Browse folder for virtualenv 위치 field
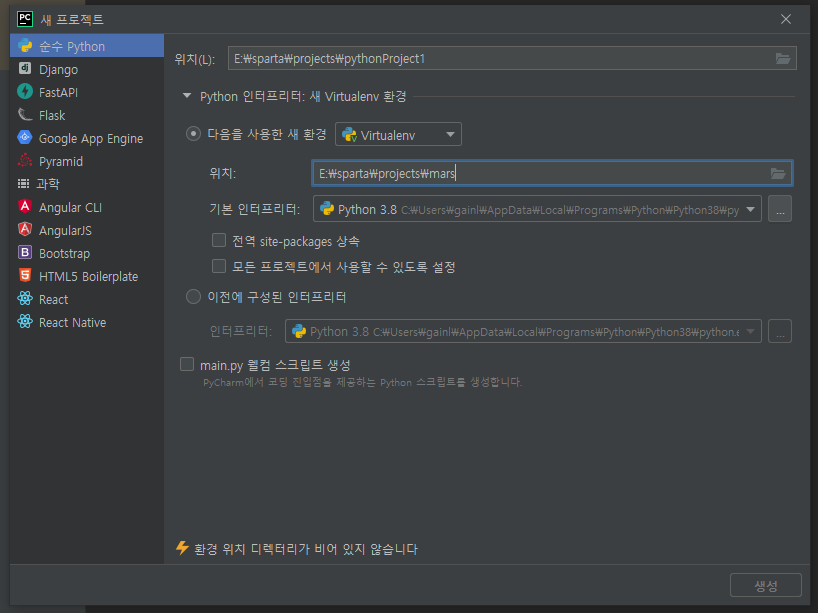 pyautogui.click(x=778, y=173)
